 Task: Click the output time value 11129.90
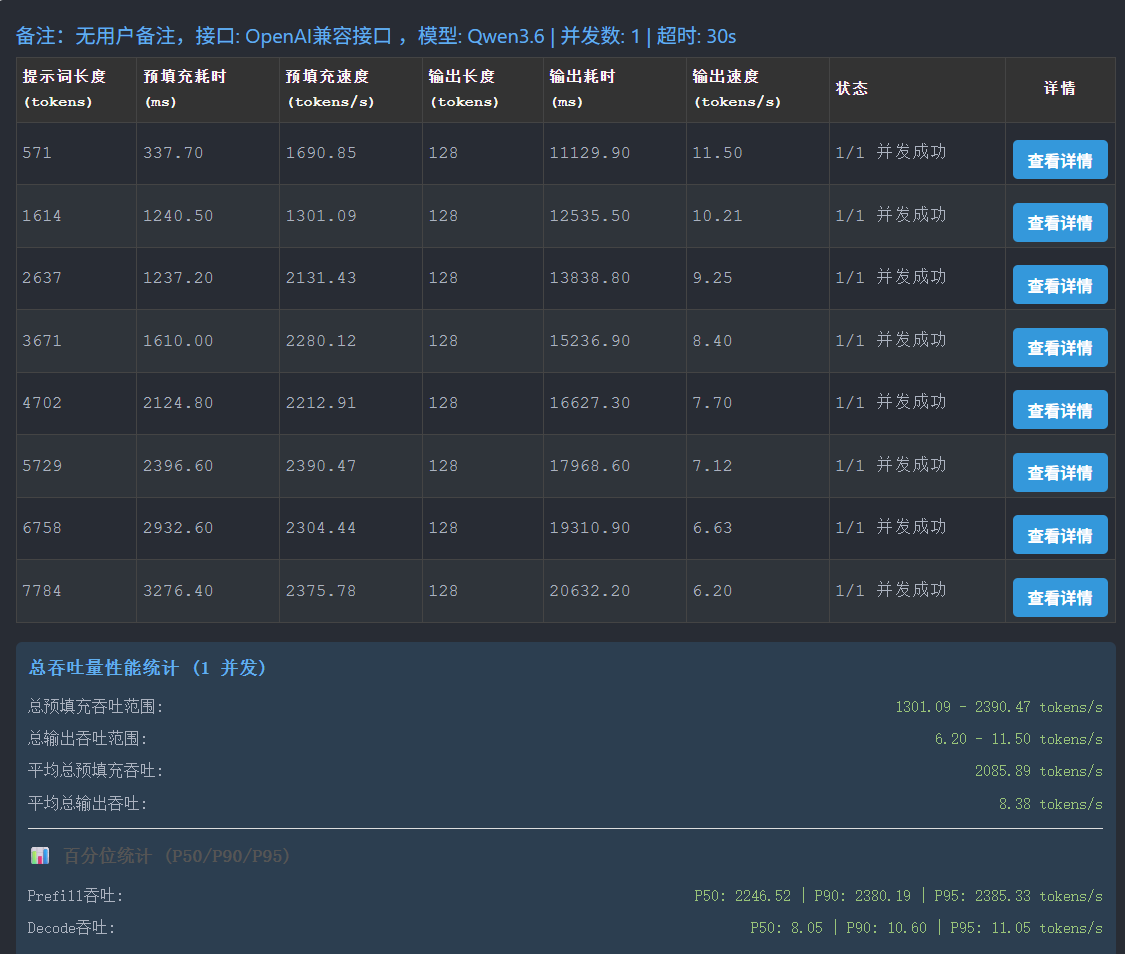[x=590, y=153]
